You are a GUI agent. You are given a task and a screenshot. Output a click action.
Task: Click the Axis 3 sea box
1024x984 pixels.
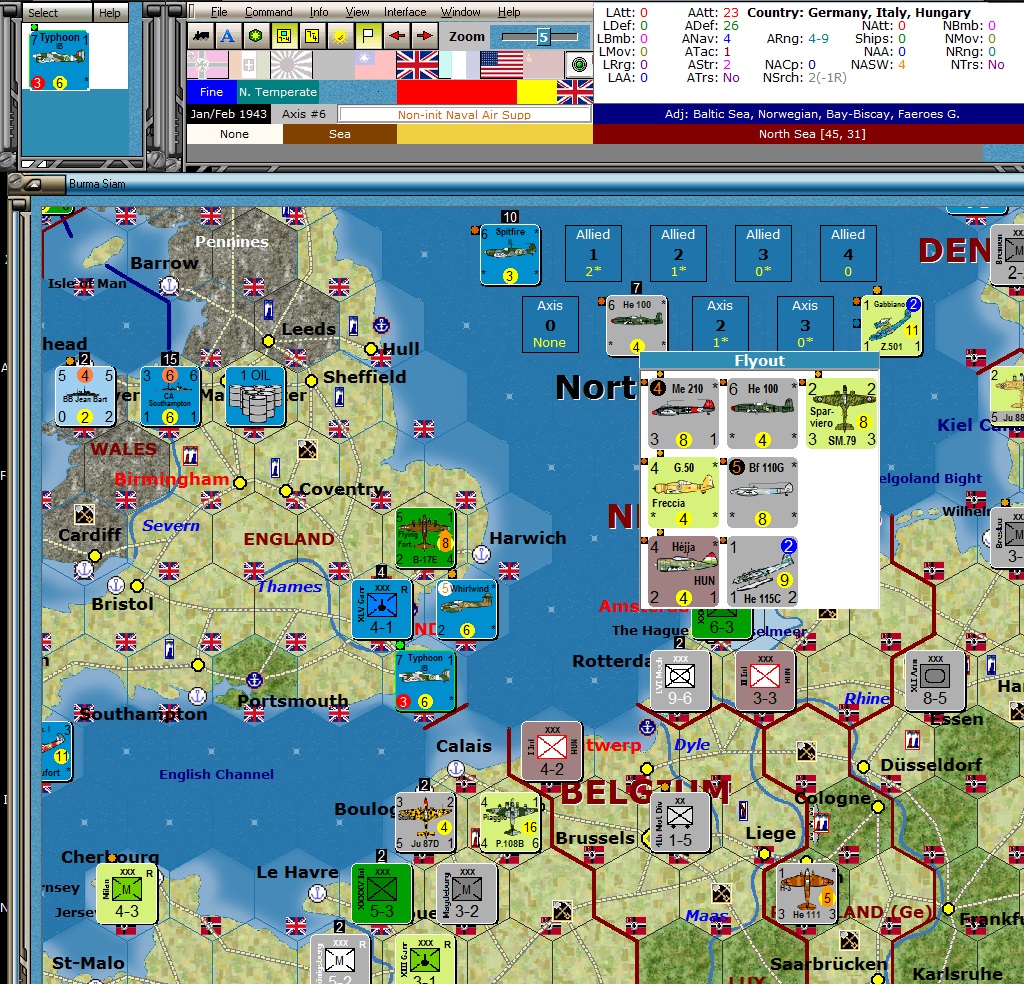click(805, 324)
